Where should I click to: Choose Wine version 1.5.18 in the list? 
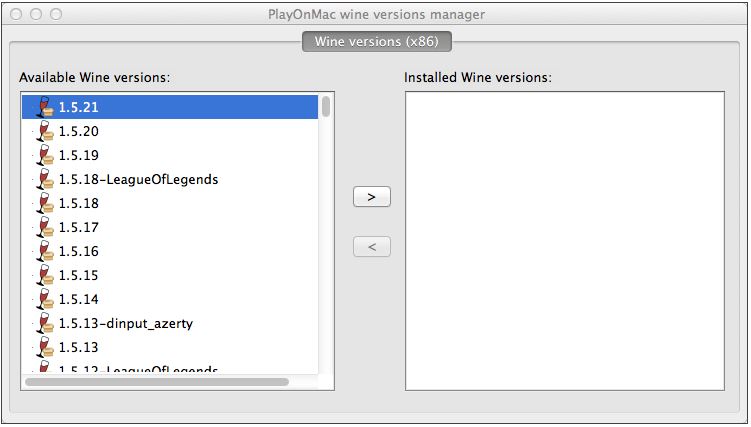[x=170, y=203]
